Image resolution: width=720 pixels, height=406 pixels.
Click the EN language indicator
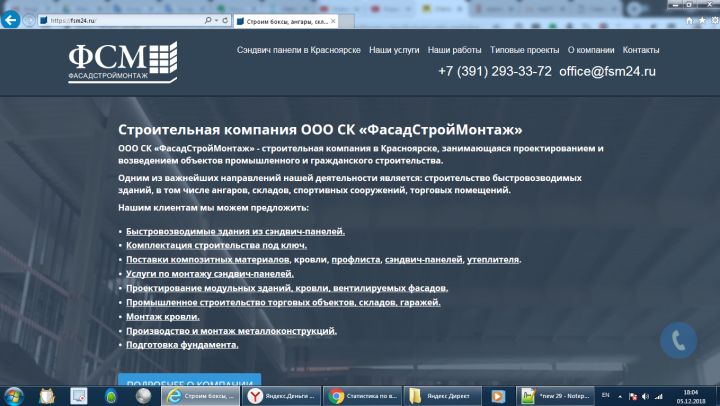click(x=606, y=395)
